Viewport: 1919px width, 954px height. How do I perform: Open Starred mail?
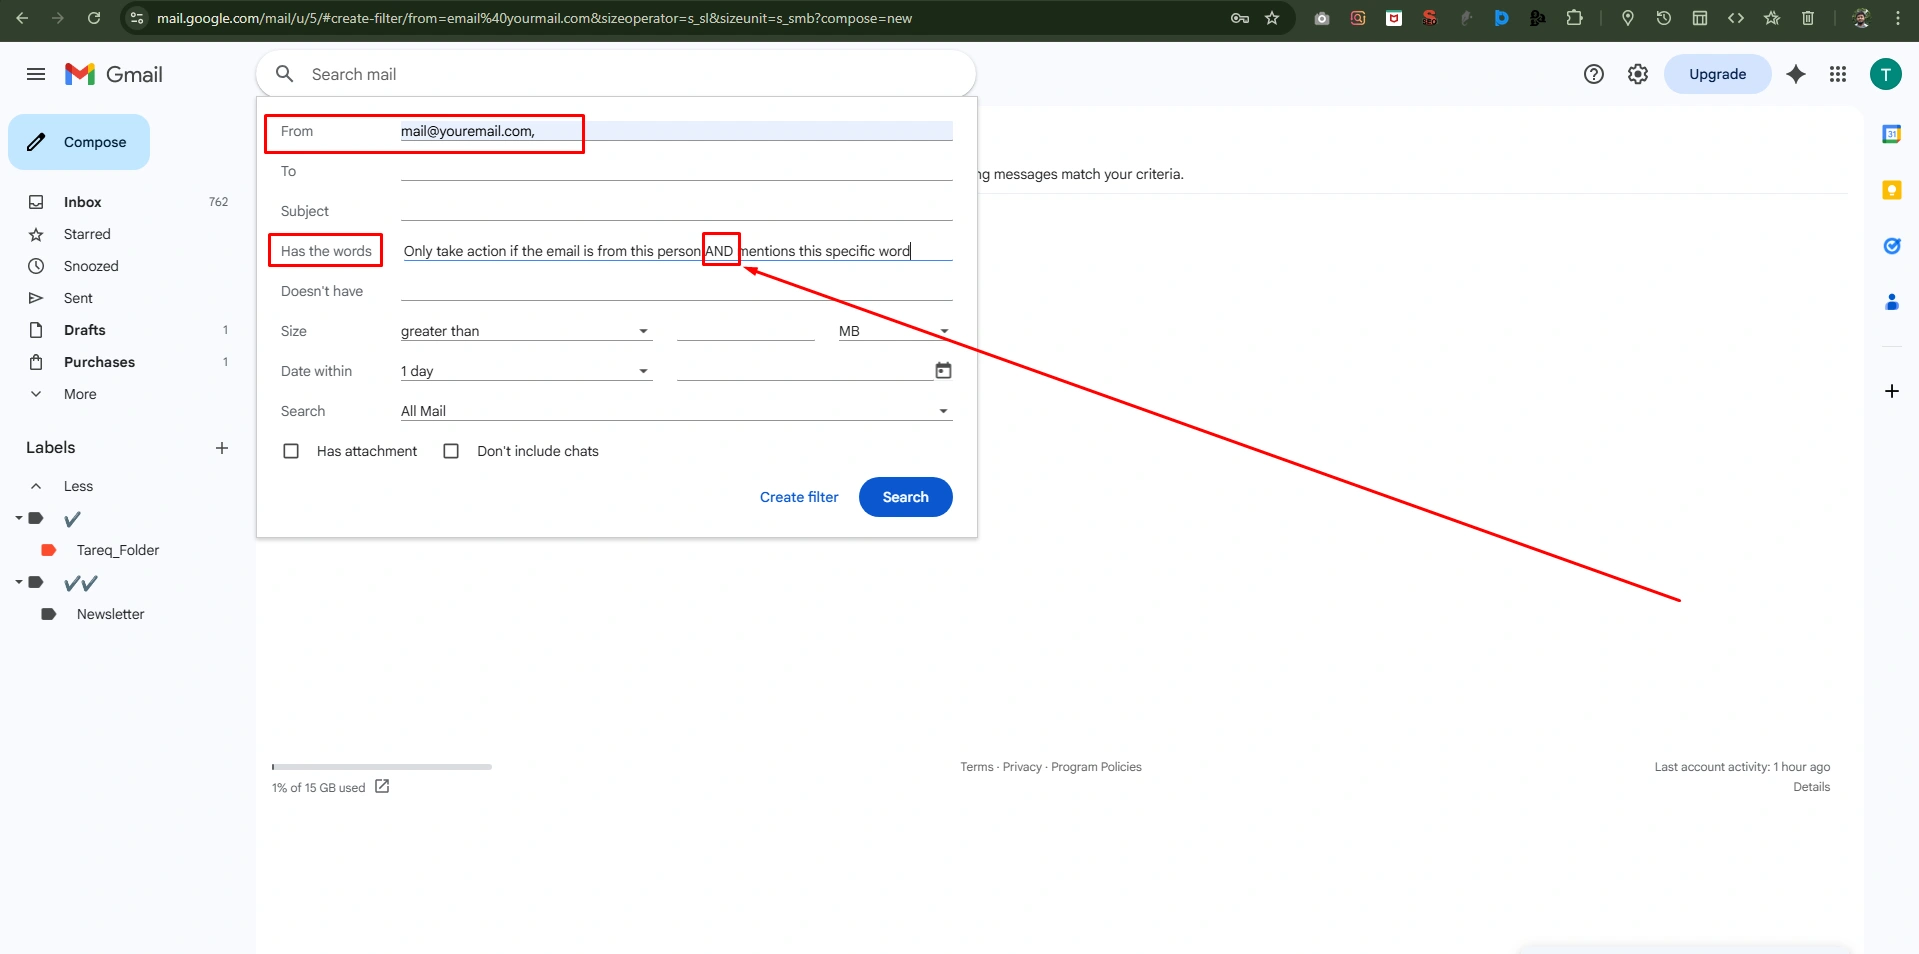point(87,234)
